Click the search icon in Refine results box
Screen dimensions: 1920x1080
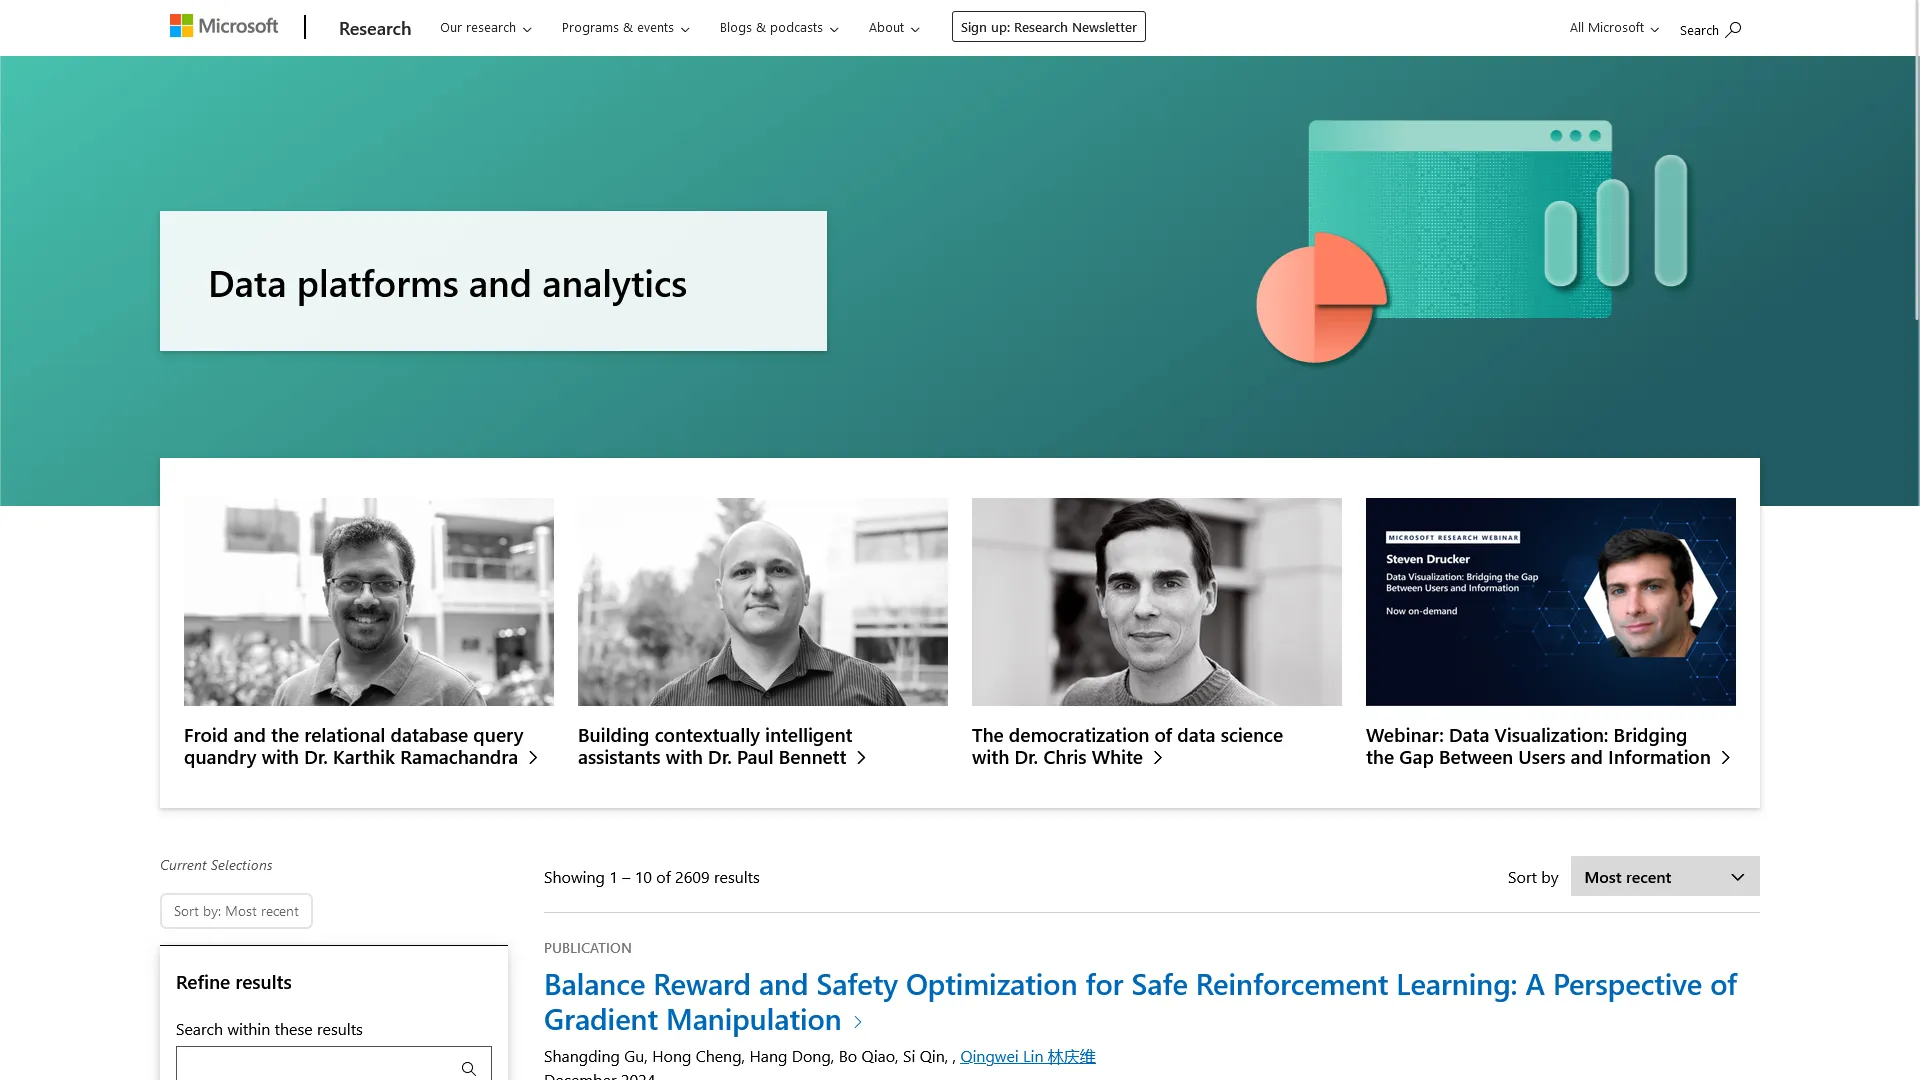coord(469,1068)
